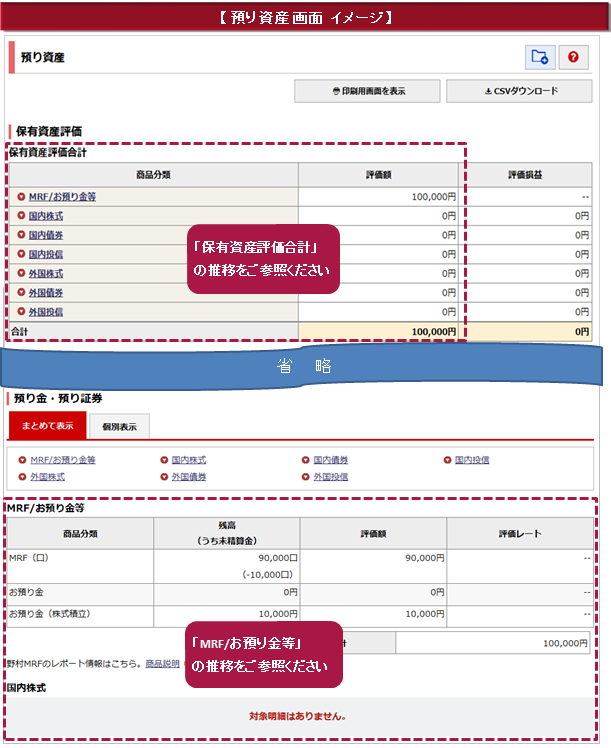Image resolution: width=611 pixels, height=748 pixels.
Task: Jump to 国内債券 in the quick-link box
Action: [x=331, y=460]
